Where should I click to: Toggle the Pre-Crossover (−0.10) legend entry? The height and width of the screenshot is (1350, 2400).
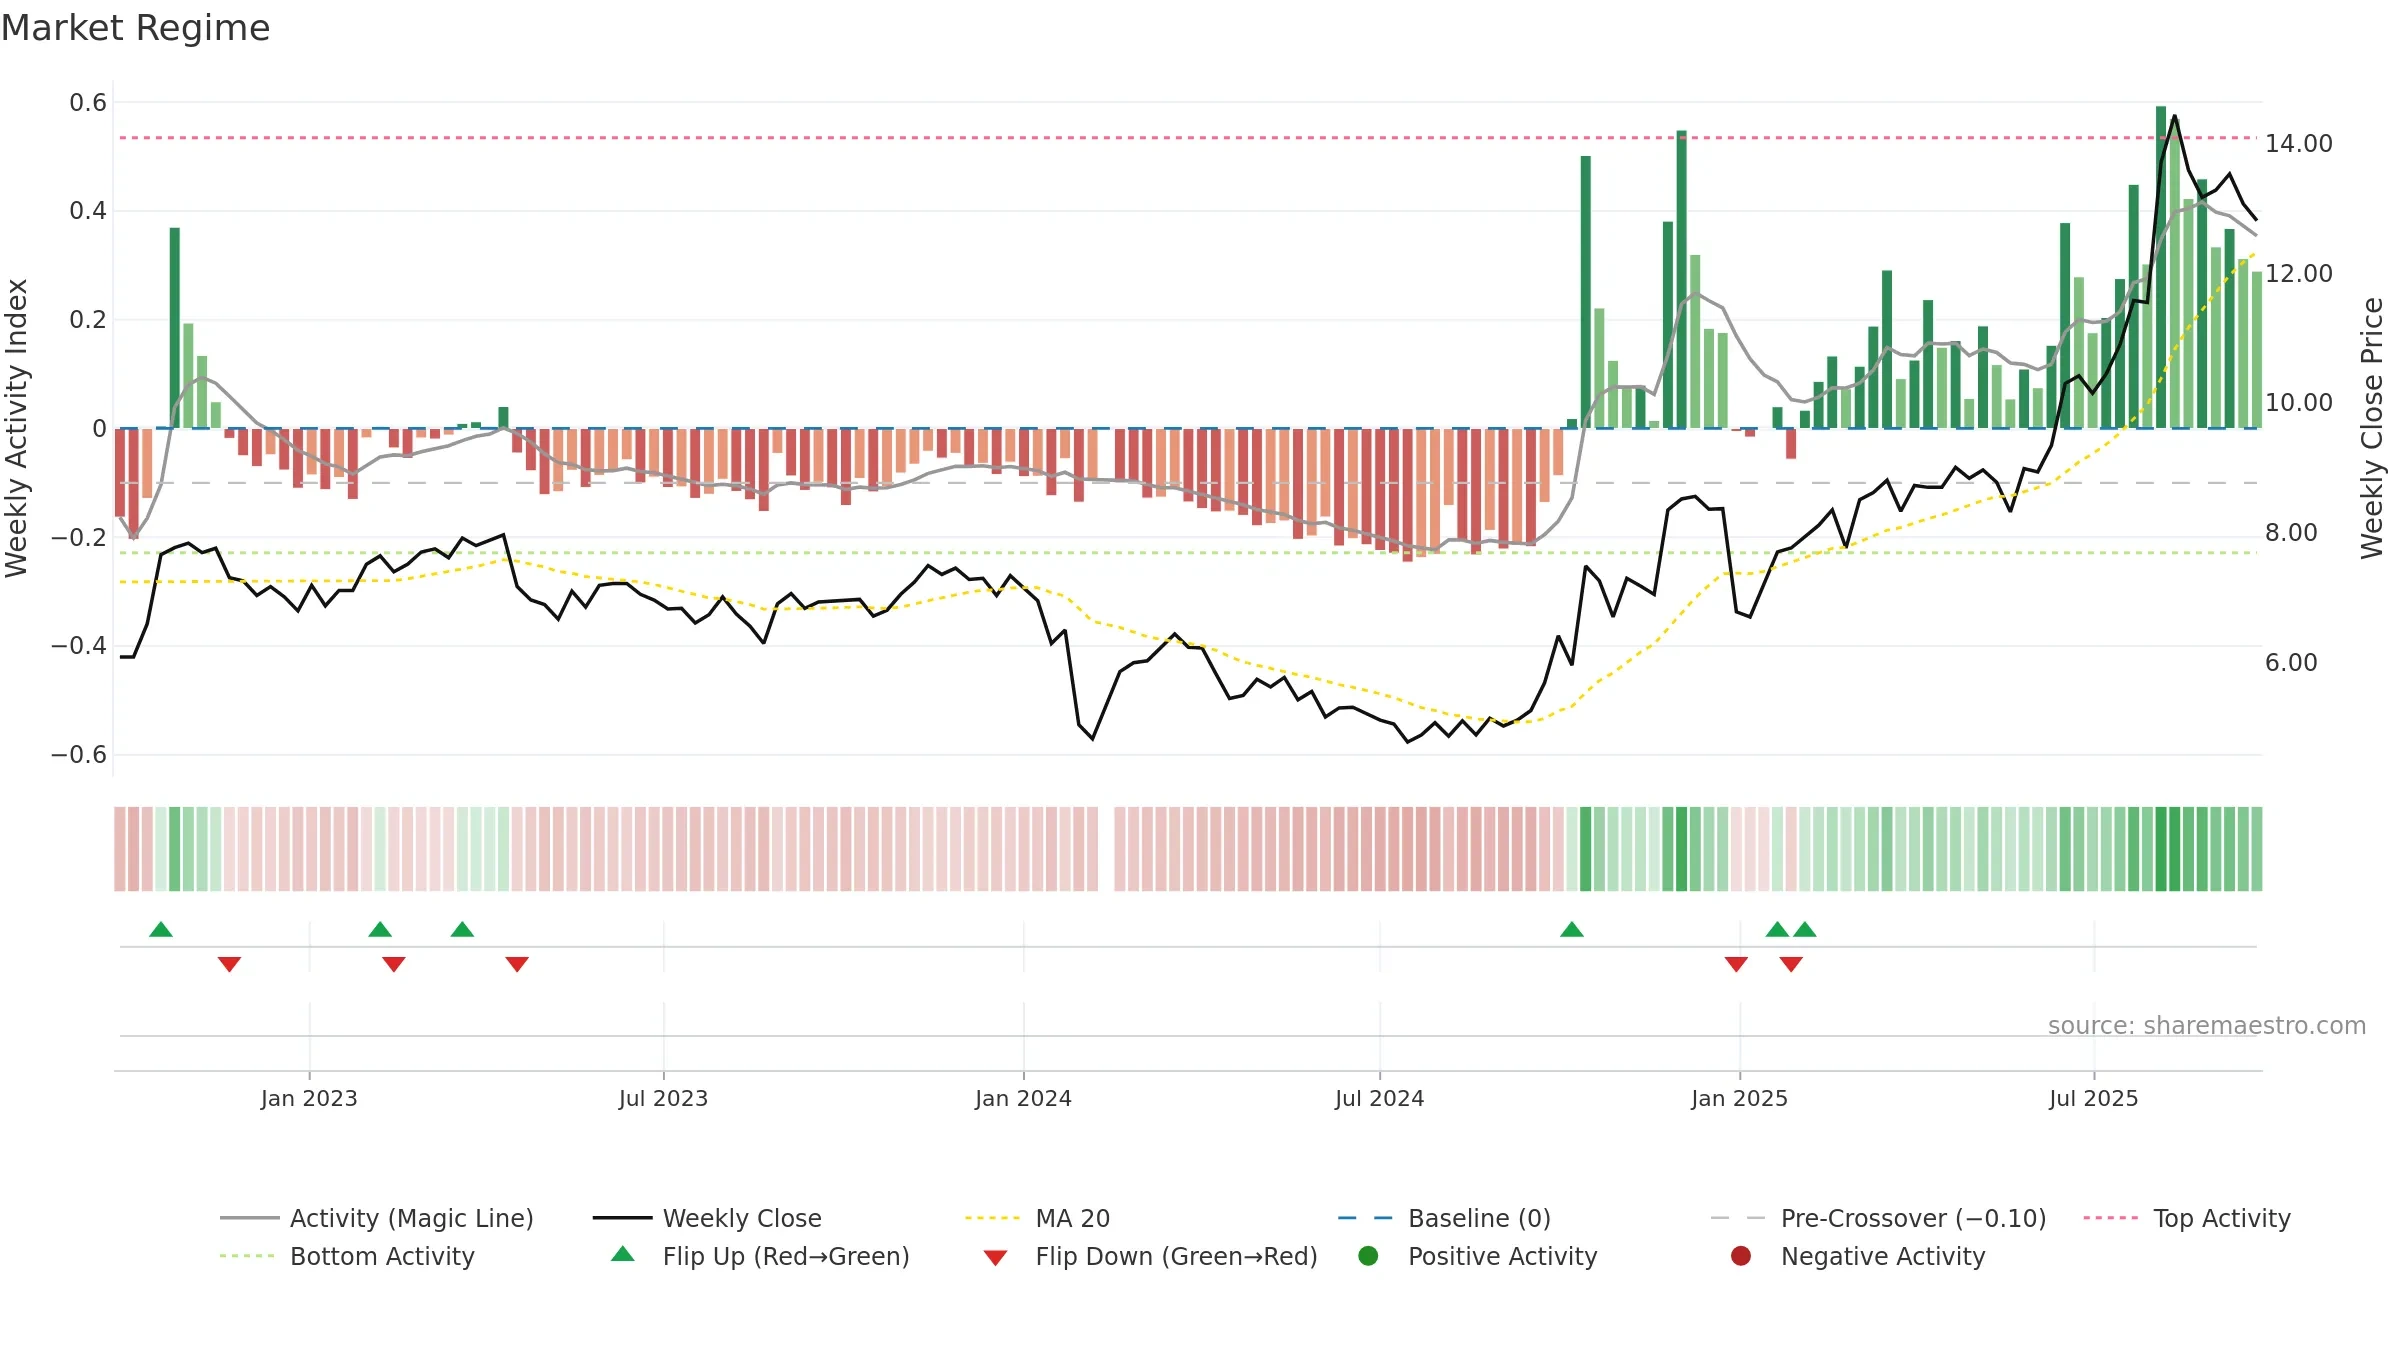(1879, 1218)
